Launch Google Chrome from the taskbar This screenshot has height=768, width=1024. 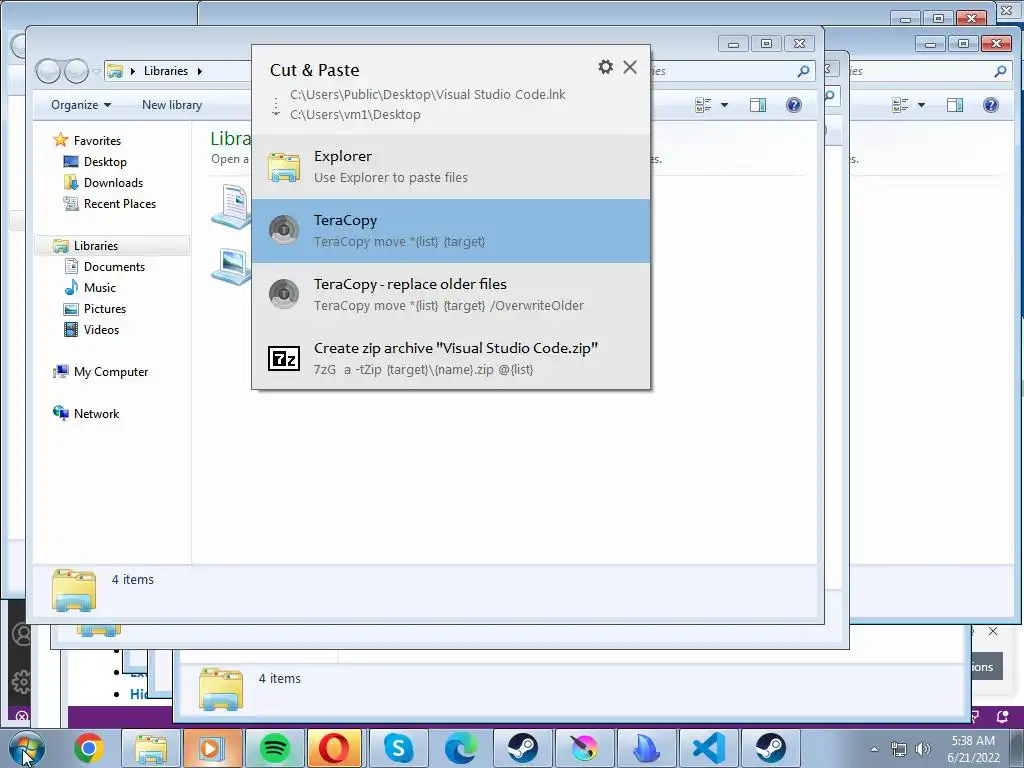89,748
